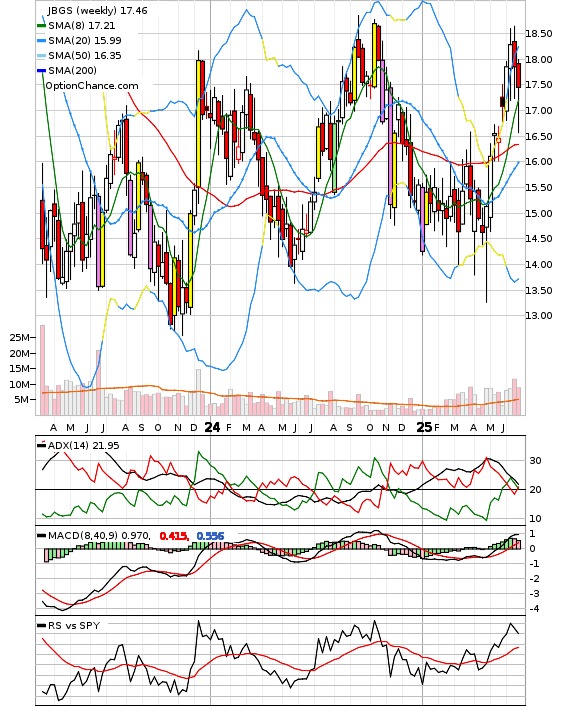Click the green SMA(8) legend swatch
Screen dimensions: 566x706
pos(41,26)
